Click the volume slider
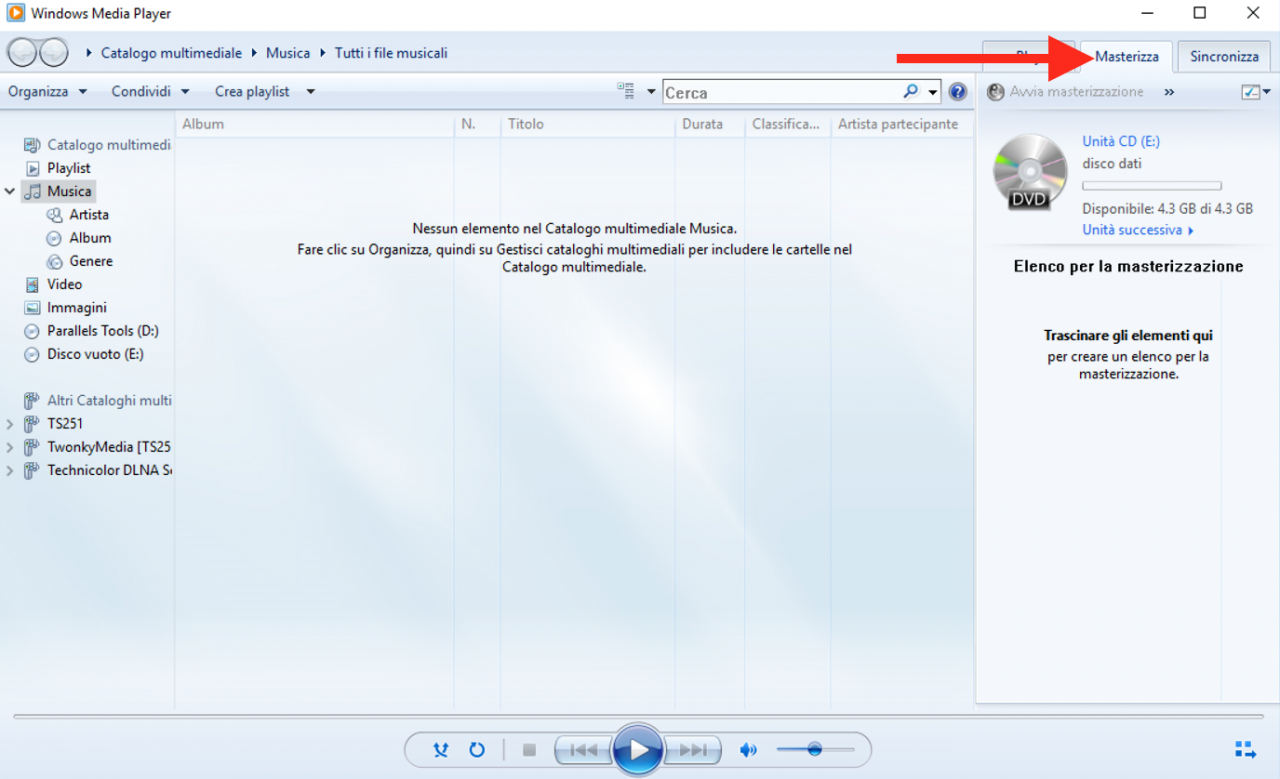This screenshot has height=779, width=1280. pyautogui.click(x=815, y=749)
